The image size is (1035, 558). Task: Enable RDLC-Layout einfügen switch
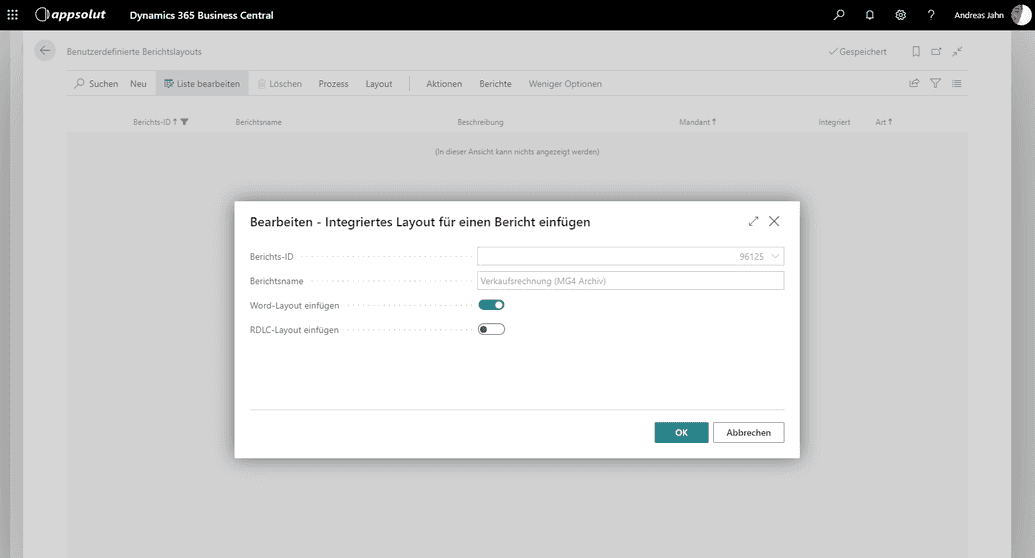491,329
